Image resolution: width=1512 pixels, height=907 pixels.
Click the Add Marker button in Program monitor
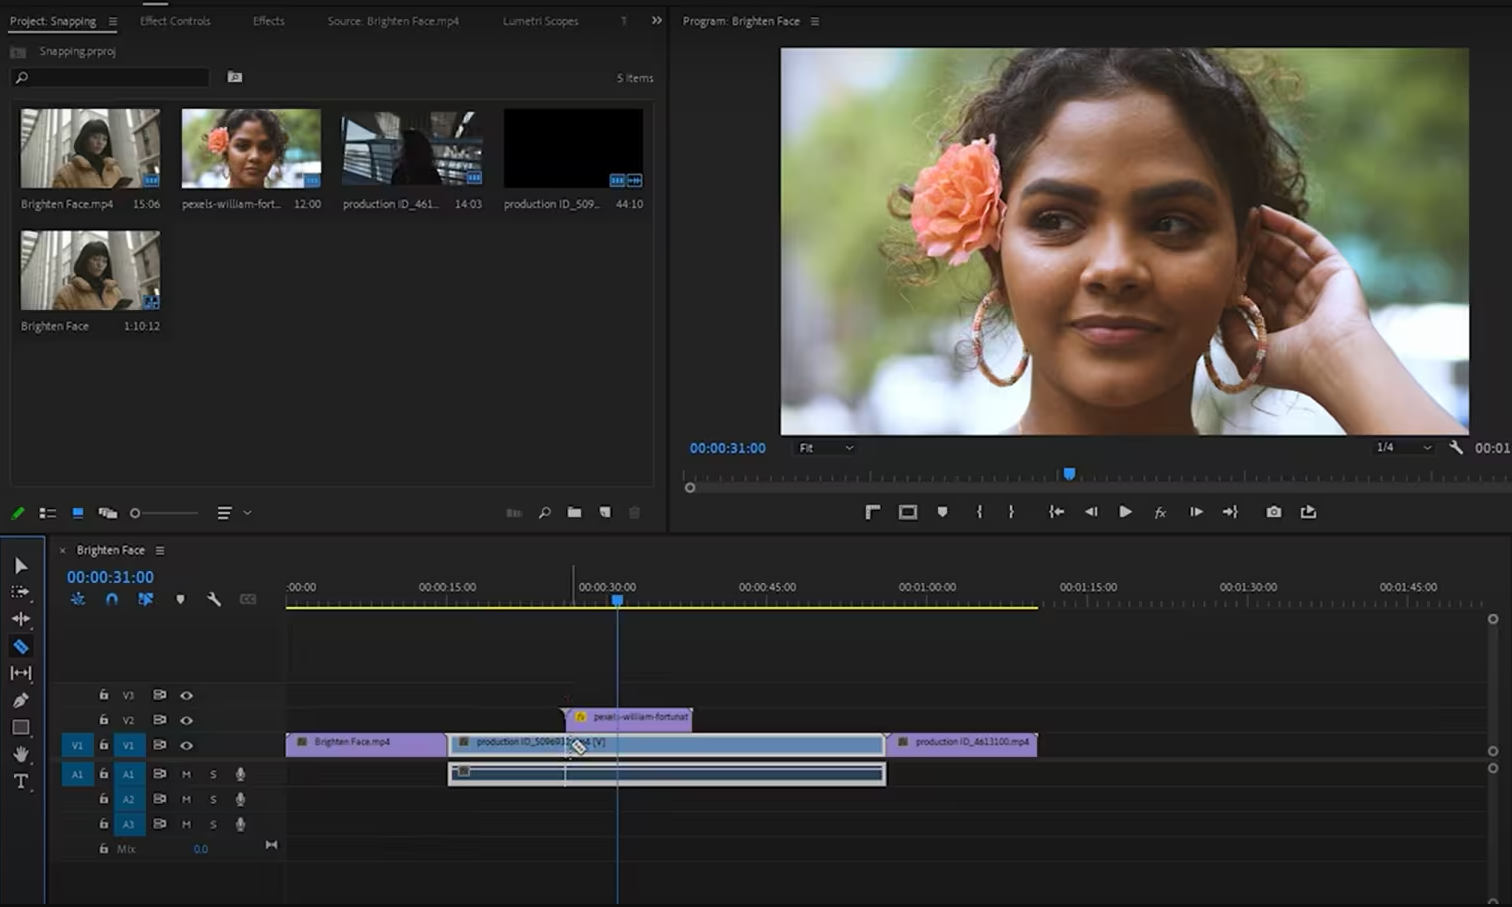942,512
